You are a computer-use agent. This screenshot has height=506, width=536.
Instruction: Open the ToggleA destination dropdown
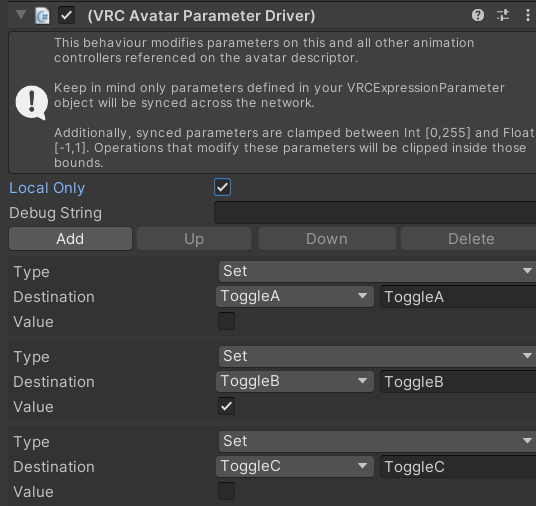[295, 296]
